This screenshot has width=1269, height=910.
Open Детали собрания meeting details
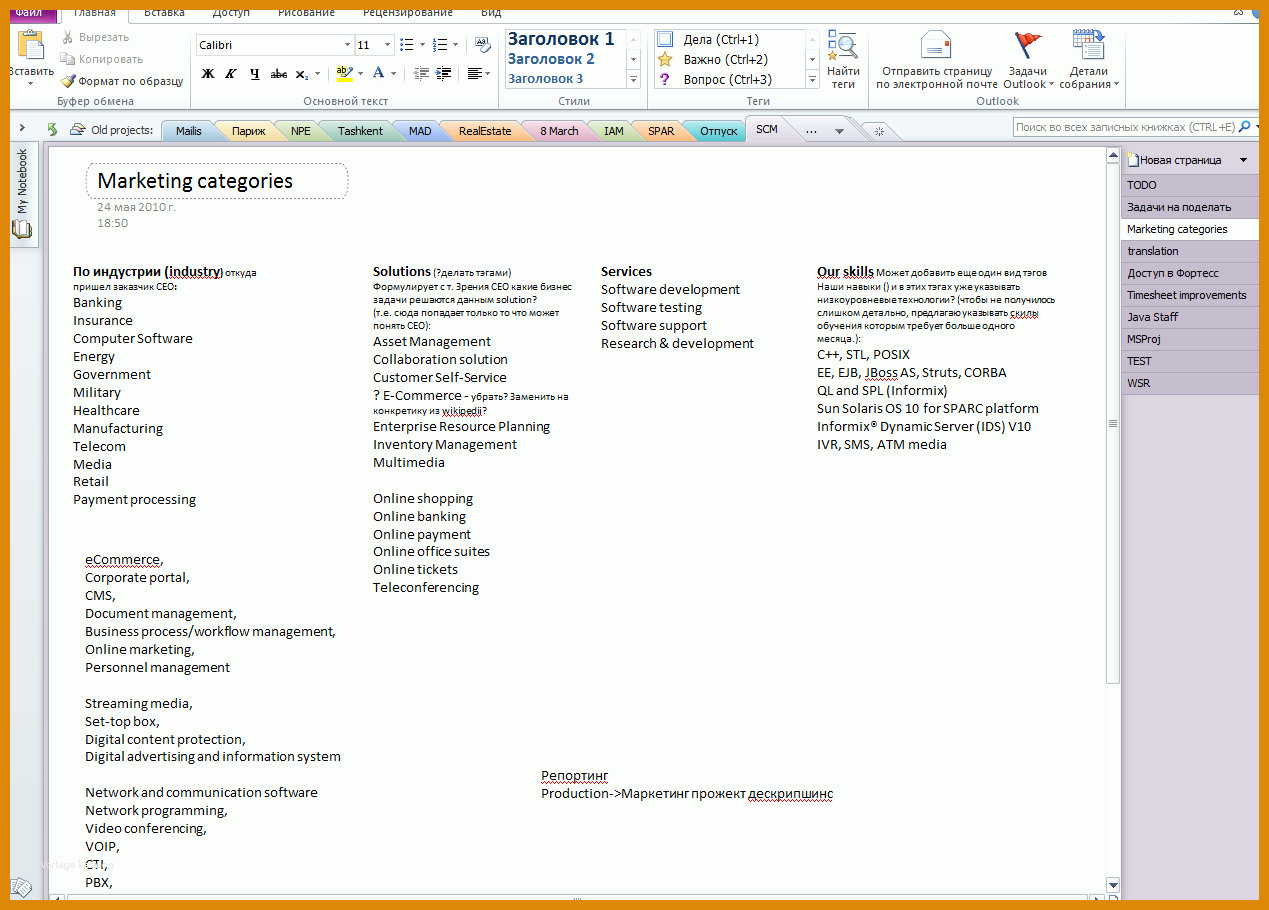1088,59
